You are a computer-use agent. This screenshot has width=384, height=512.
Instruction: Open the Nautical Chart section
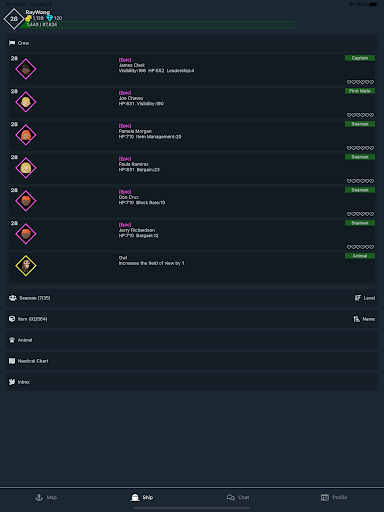point(192,361)
